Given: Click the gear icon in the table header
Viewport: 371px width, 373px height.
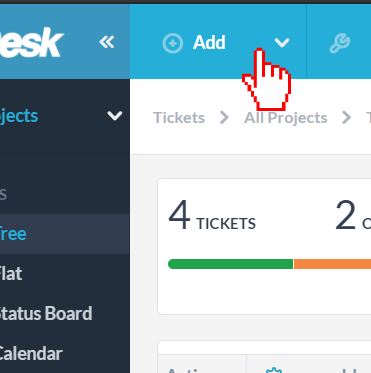Looking at the screenshot, I should [x=274, y=370].
